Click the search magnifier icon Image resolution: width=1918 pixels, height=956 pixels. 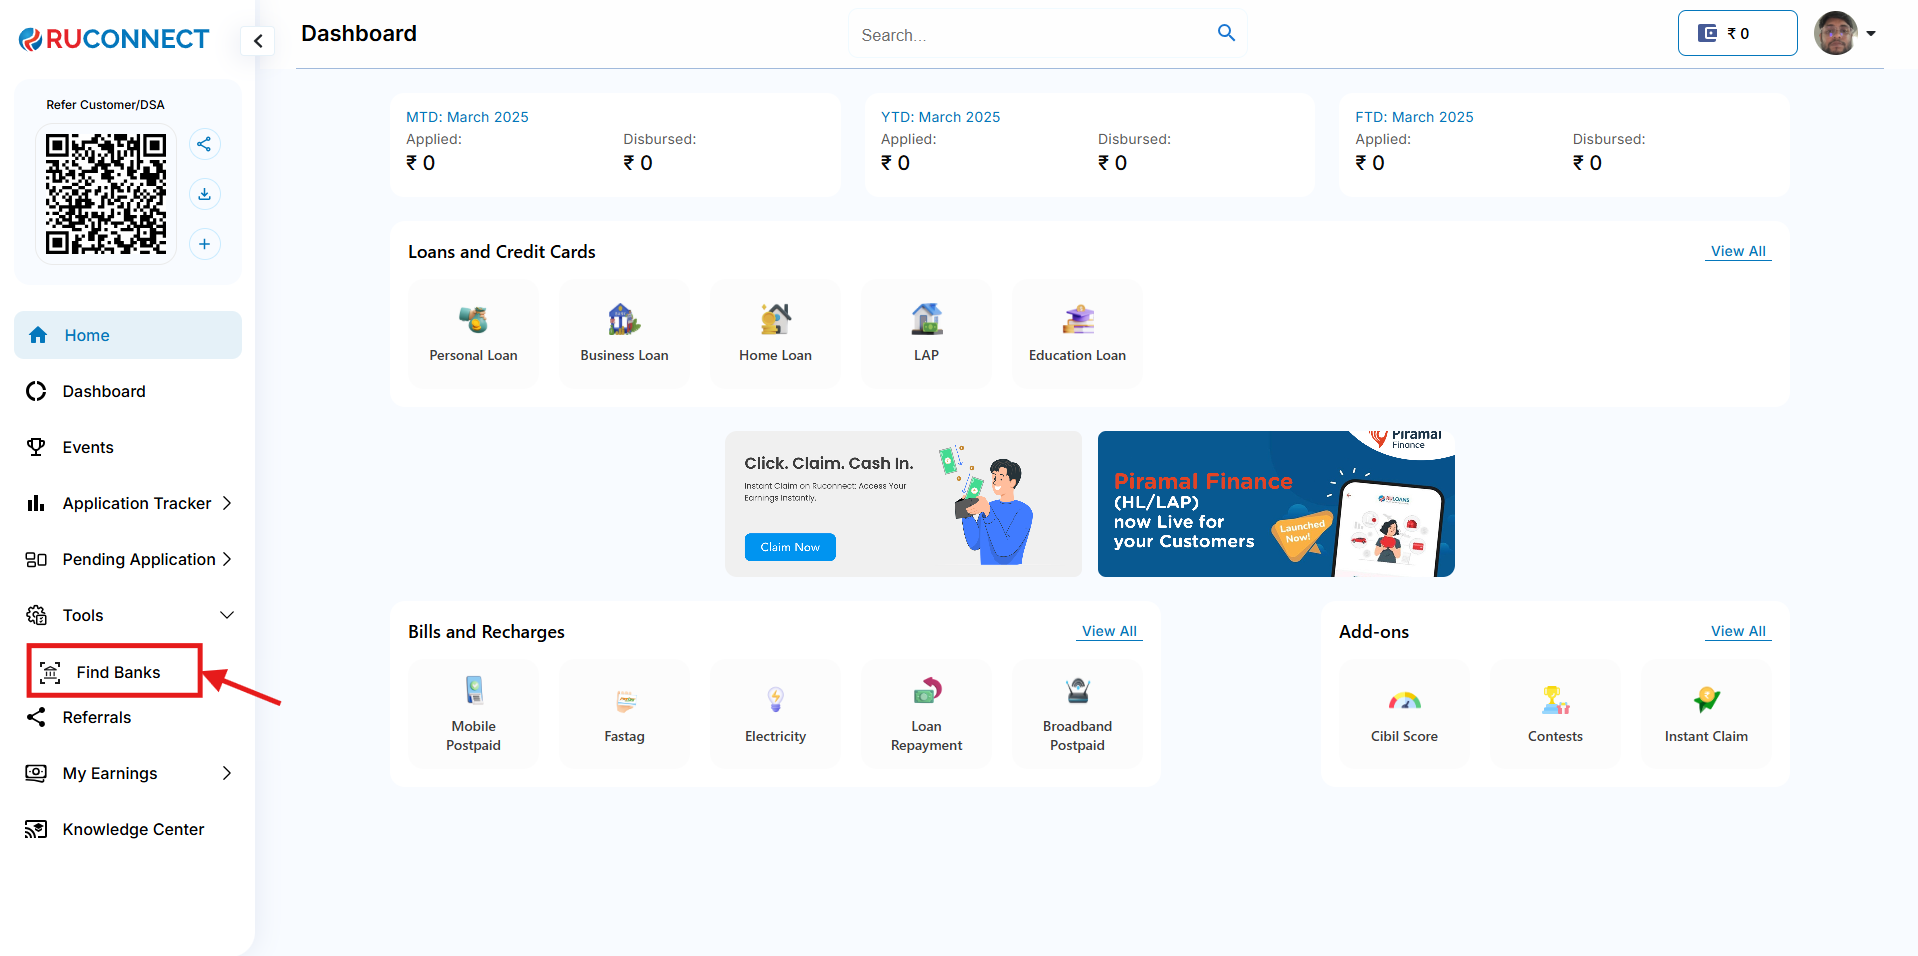(1226, 33)
